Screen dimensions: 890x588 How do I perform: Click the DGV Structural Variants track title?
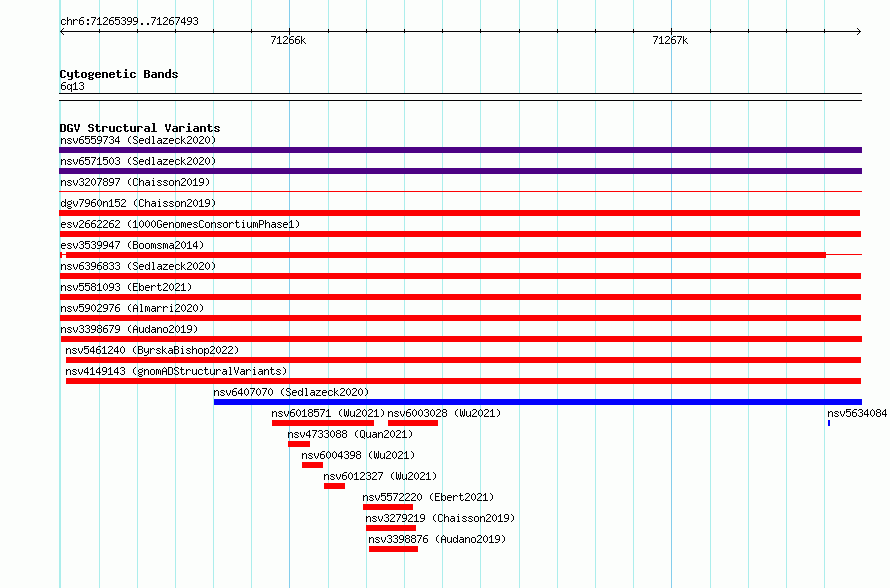click(x=140, y=128)
